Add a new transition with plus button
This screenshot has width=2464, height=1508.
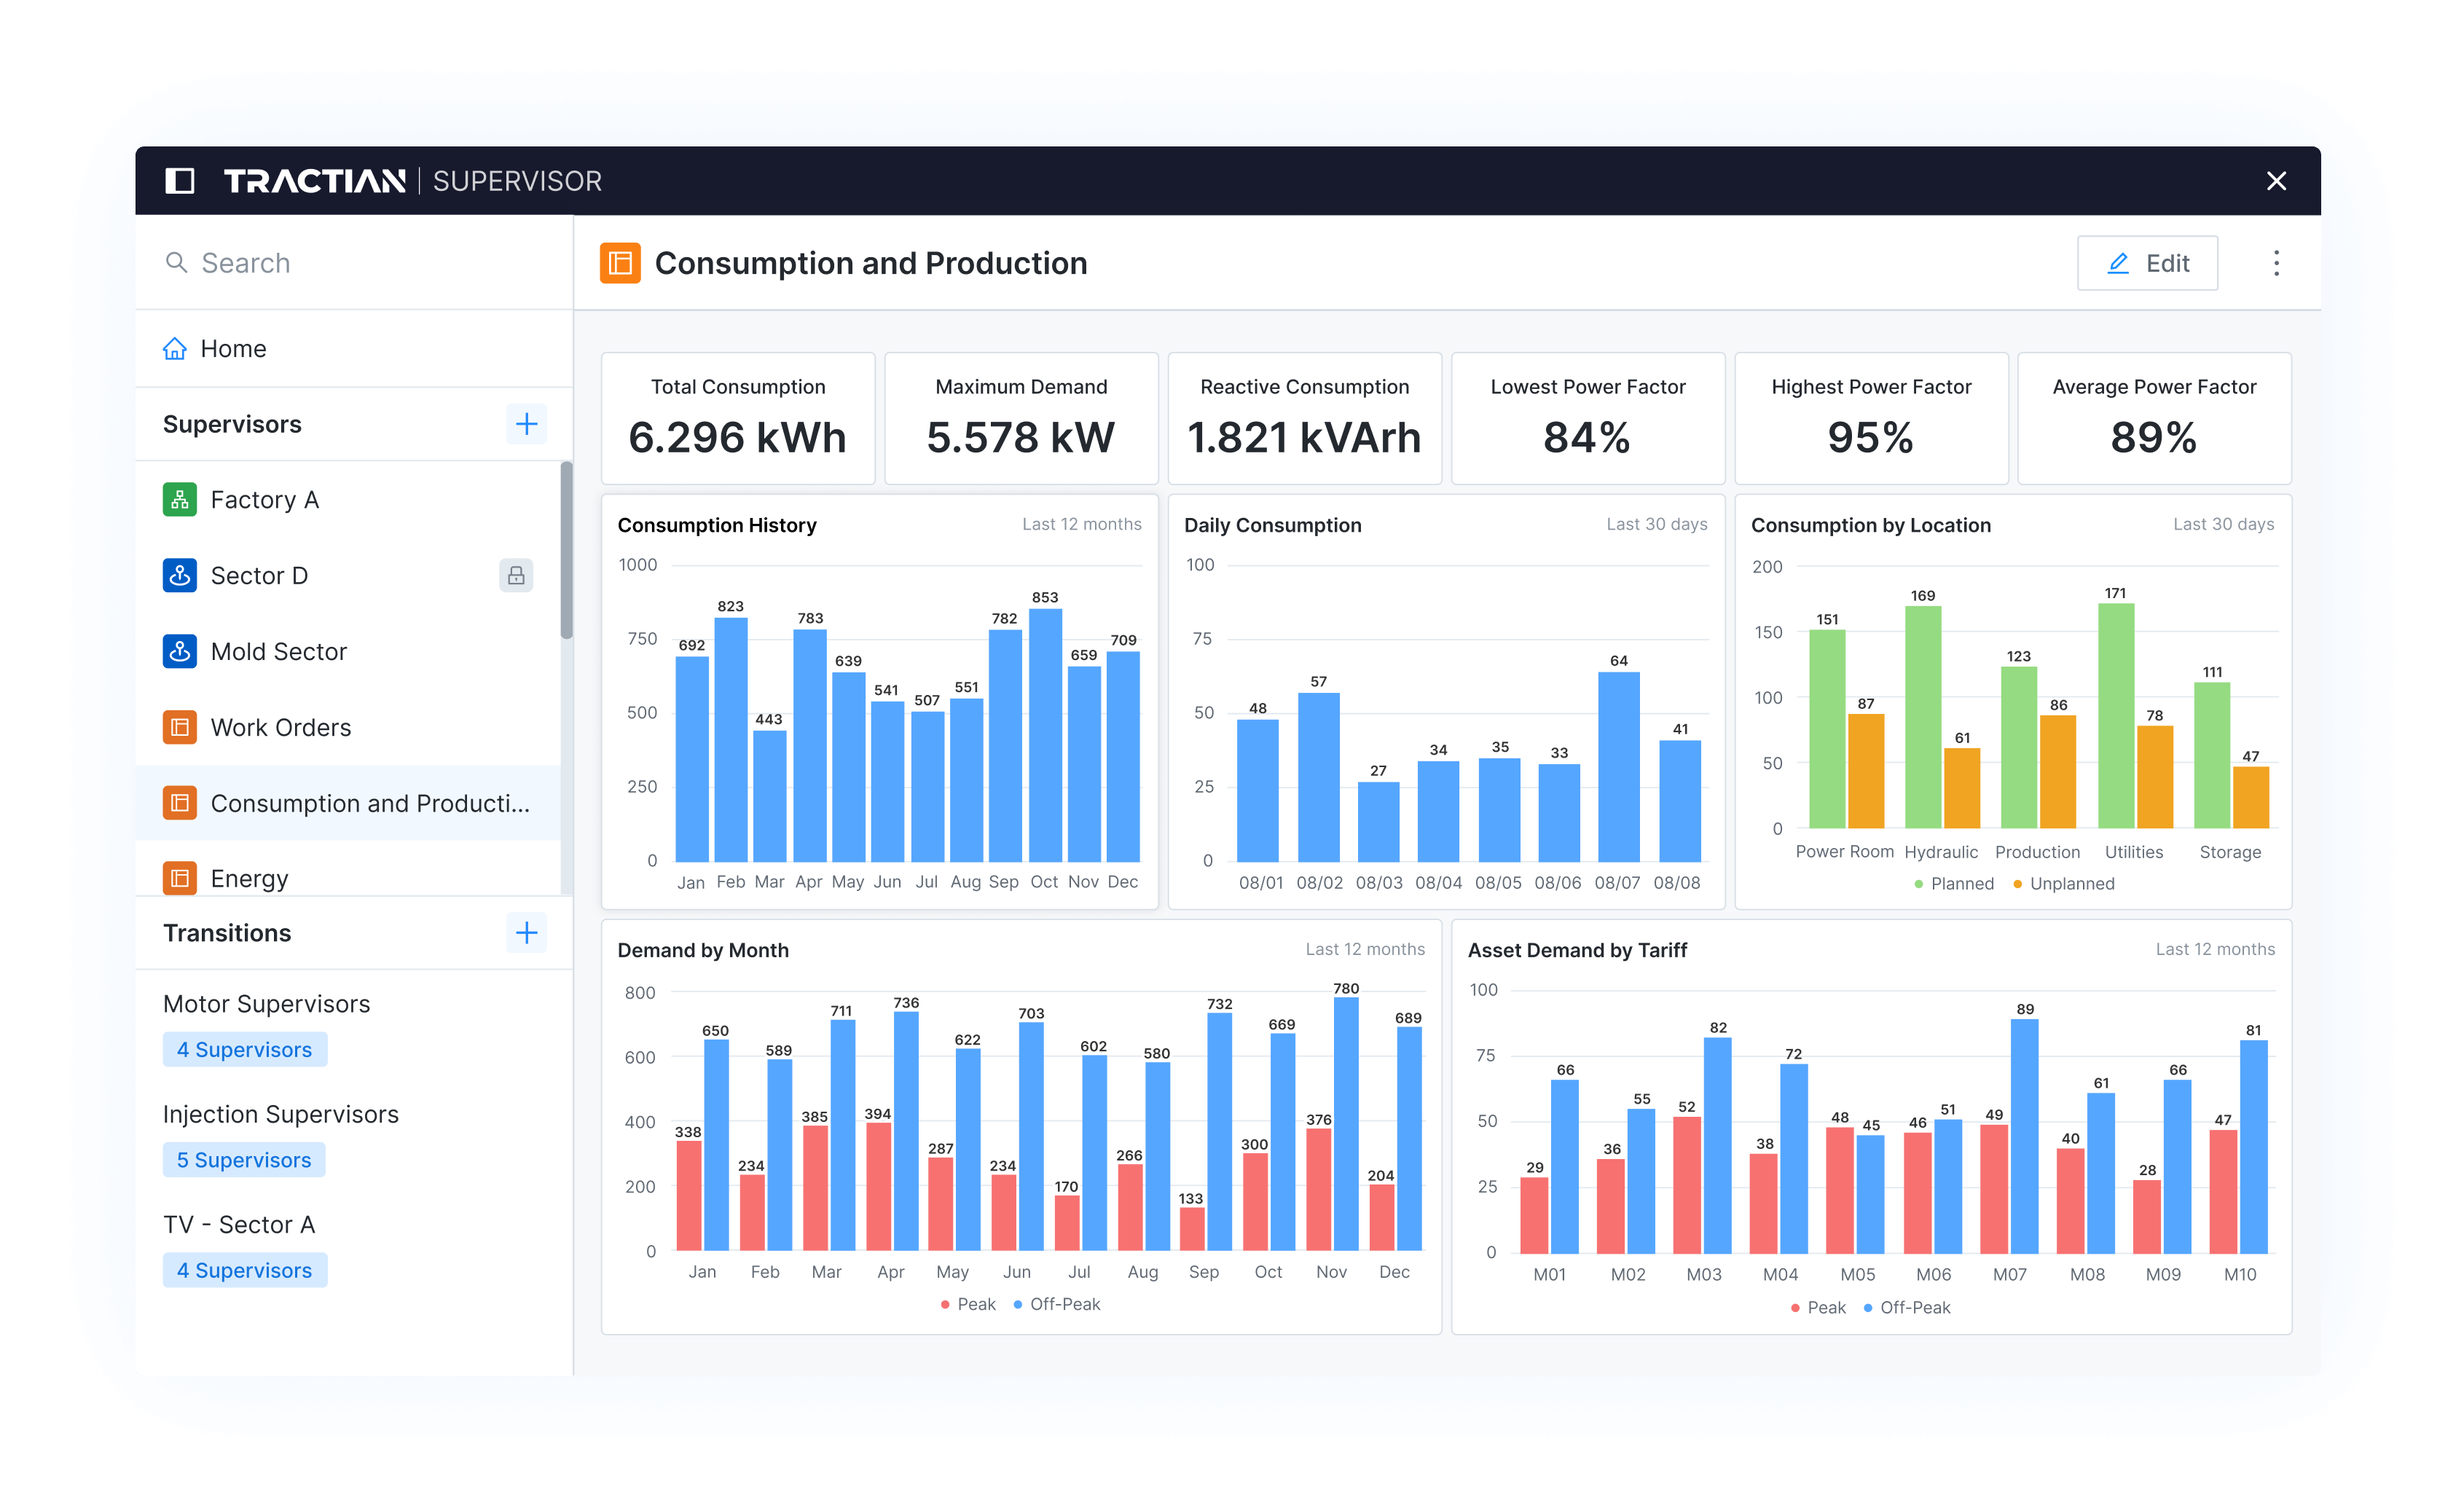[x=526, y=932]
